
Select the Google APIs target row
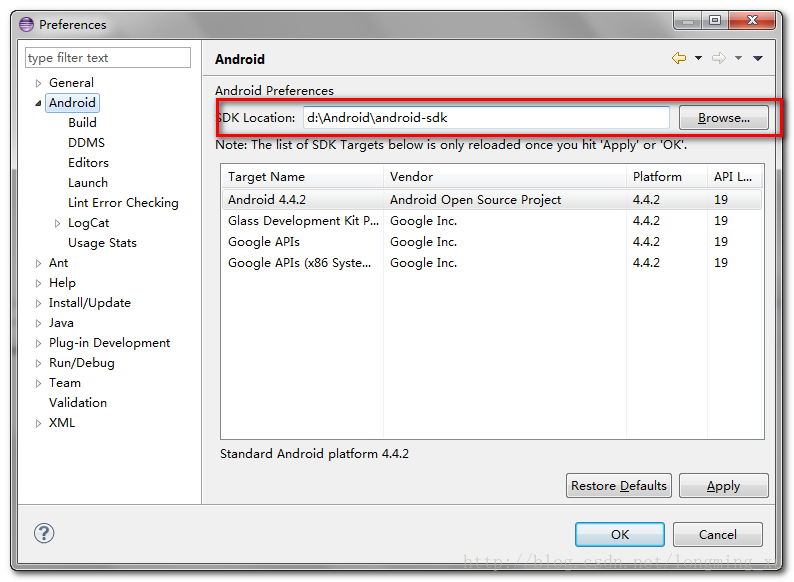(x=492, y=242)
